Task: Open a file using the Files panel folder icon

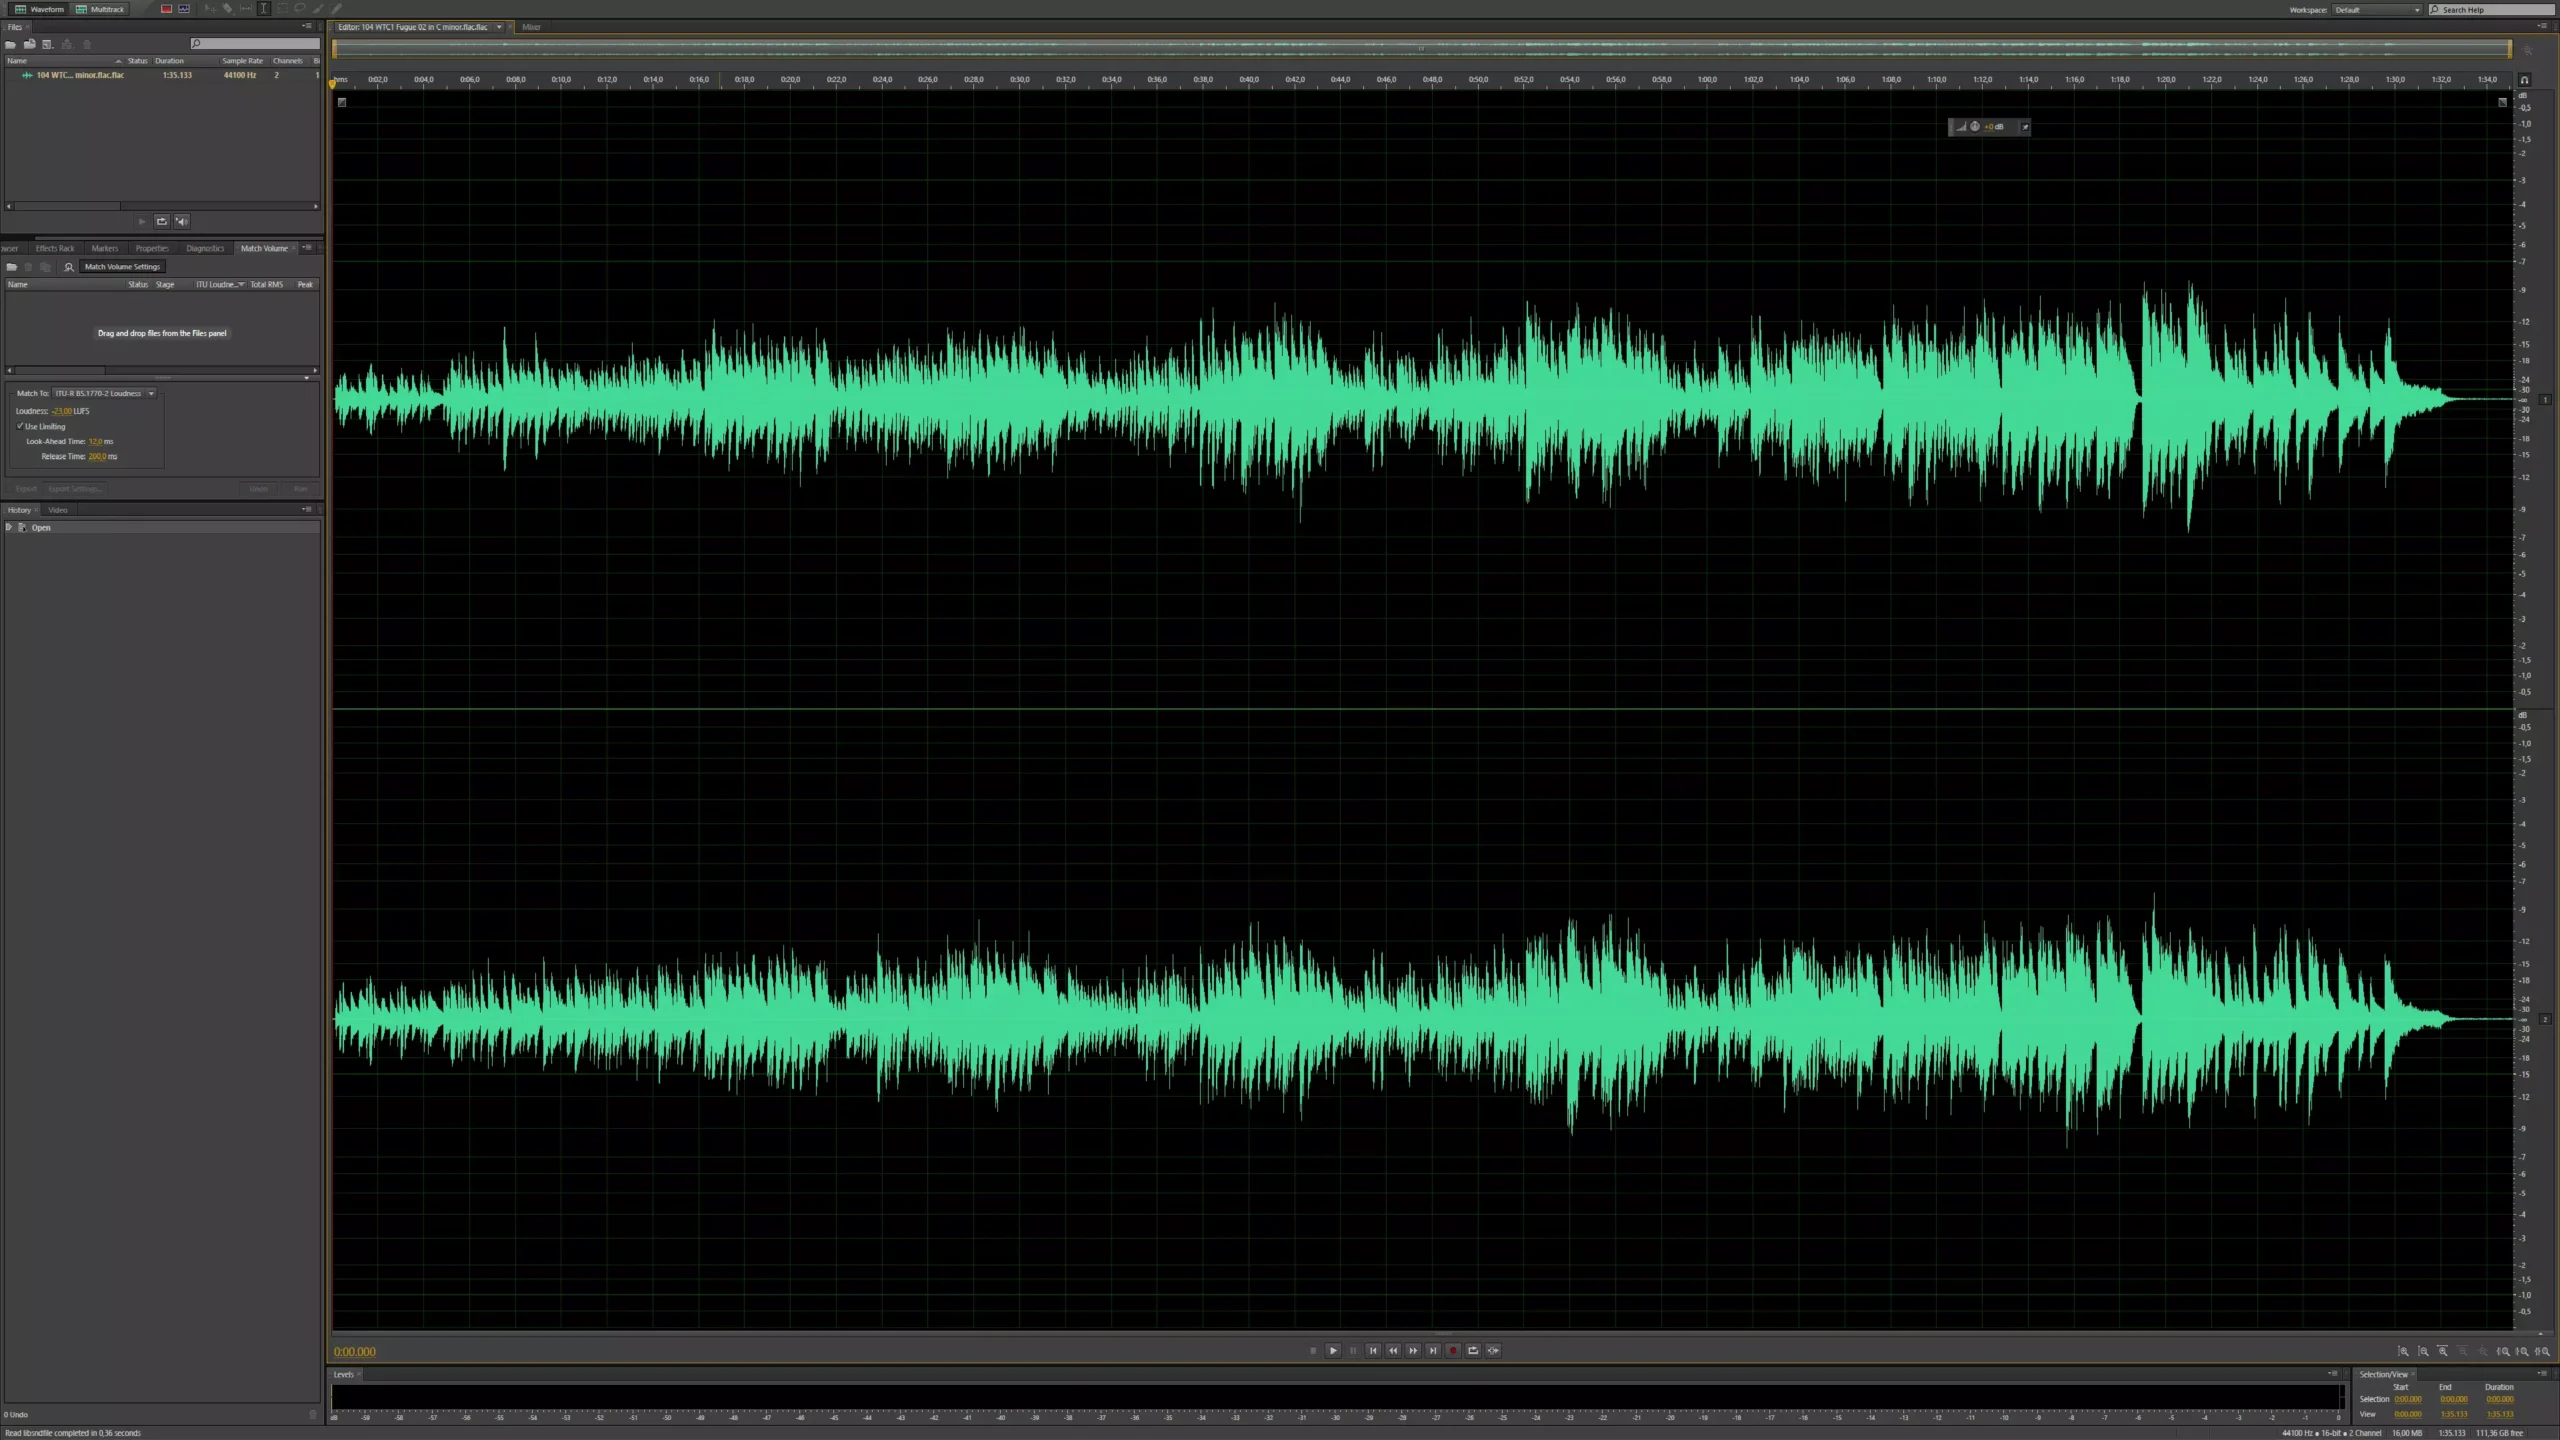Action: (x=10, y=44)
